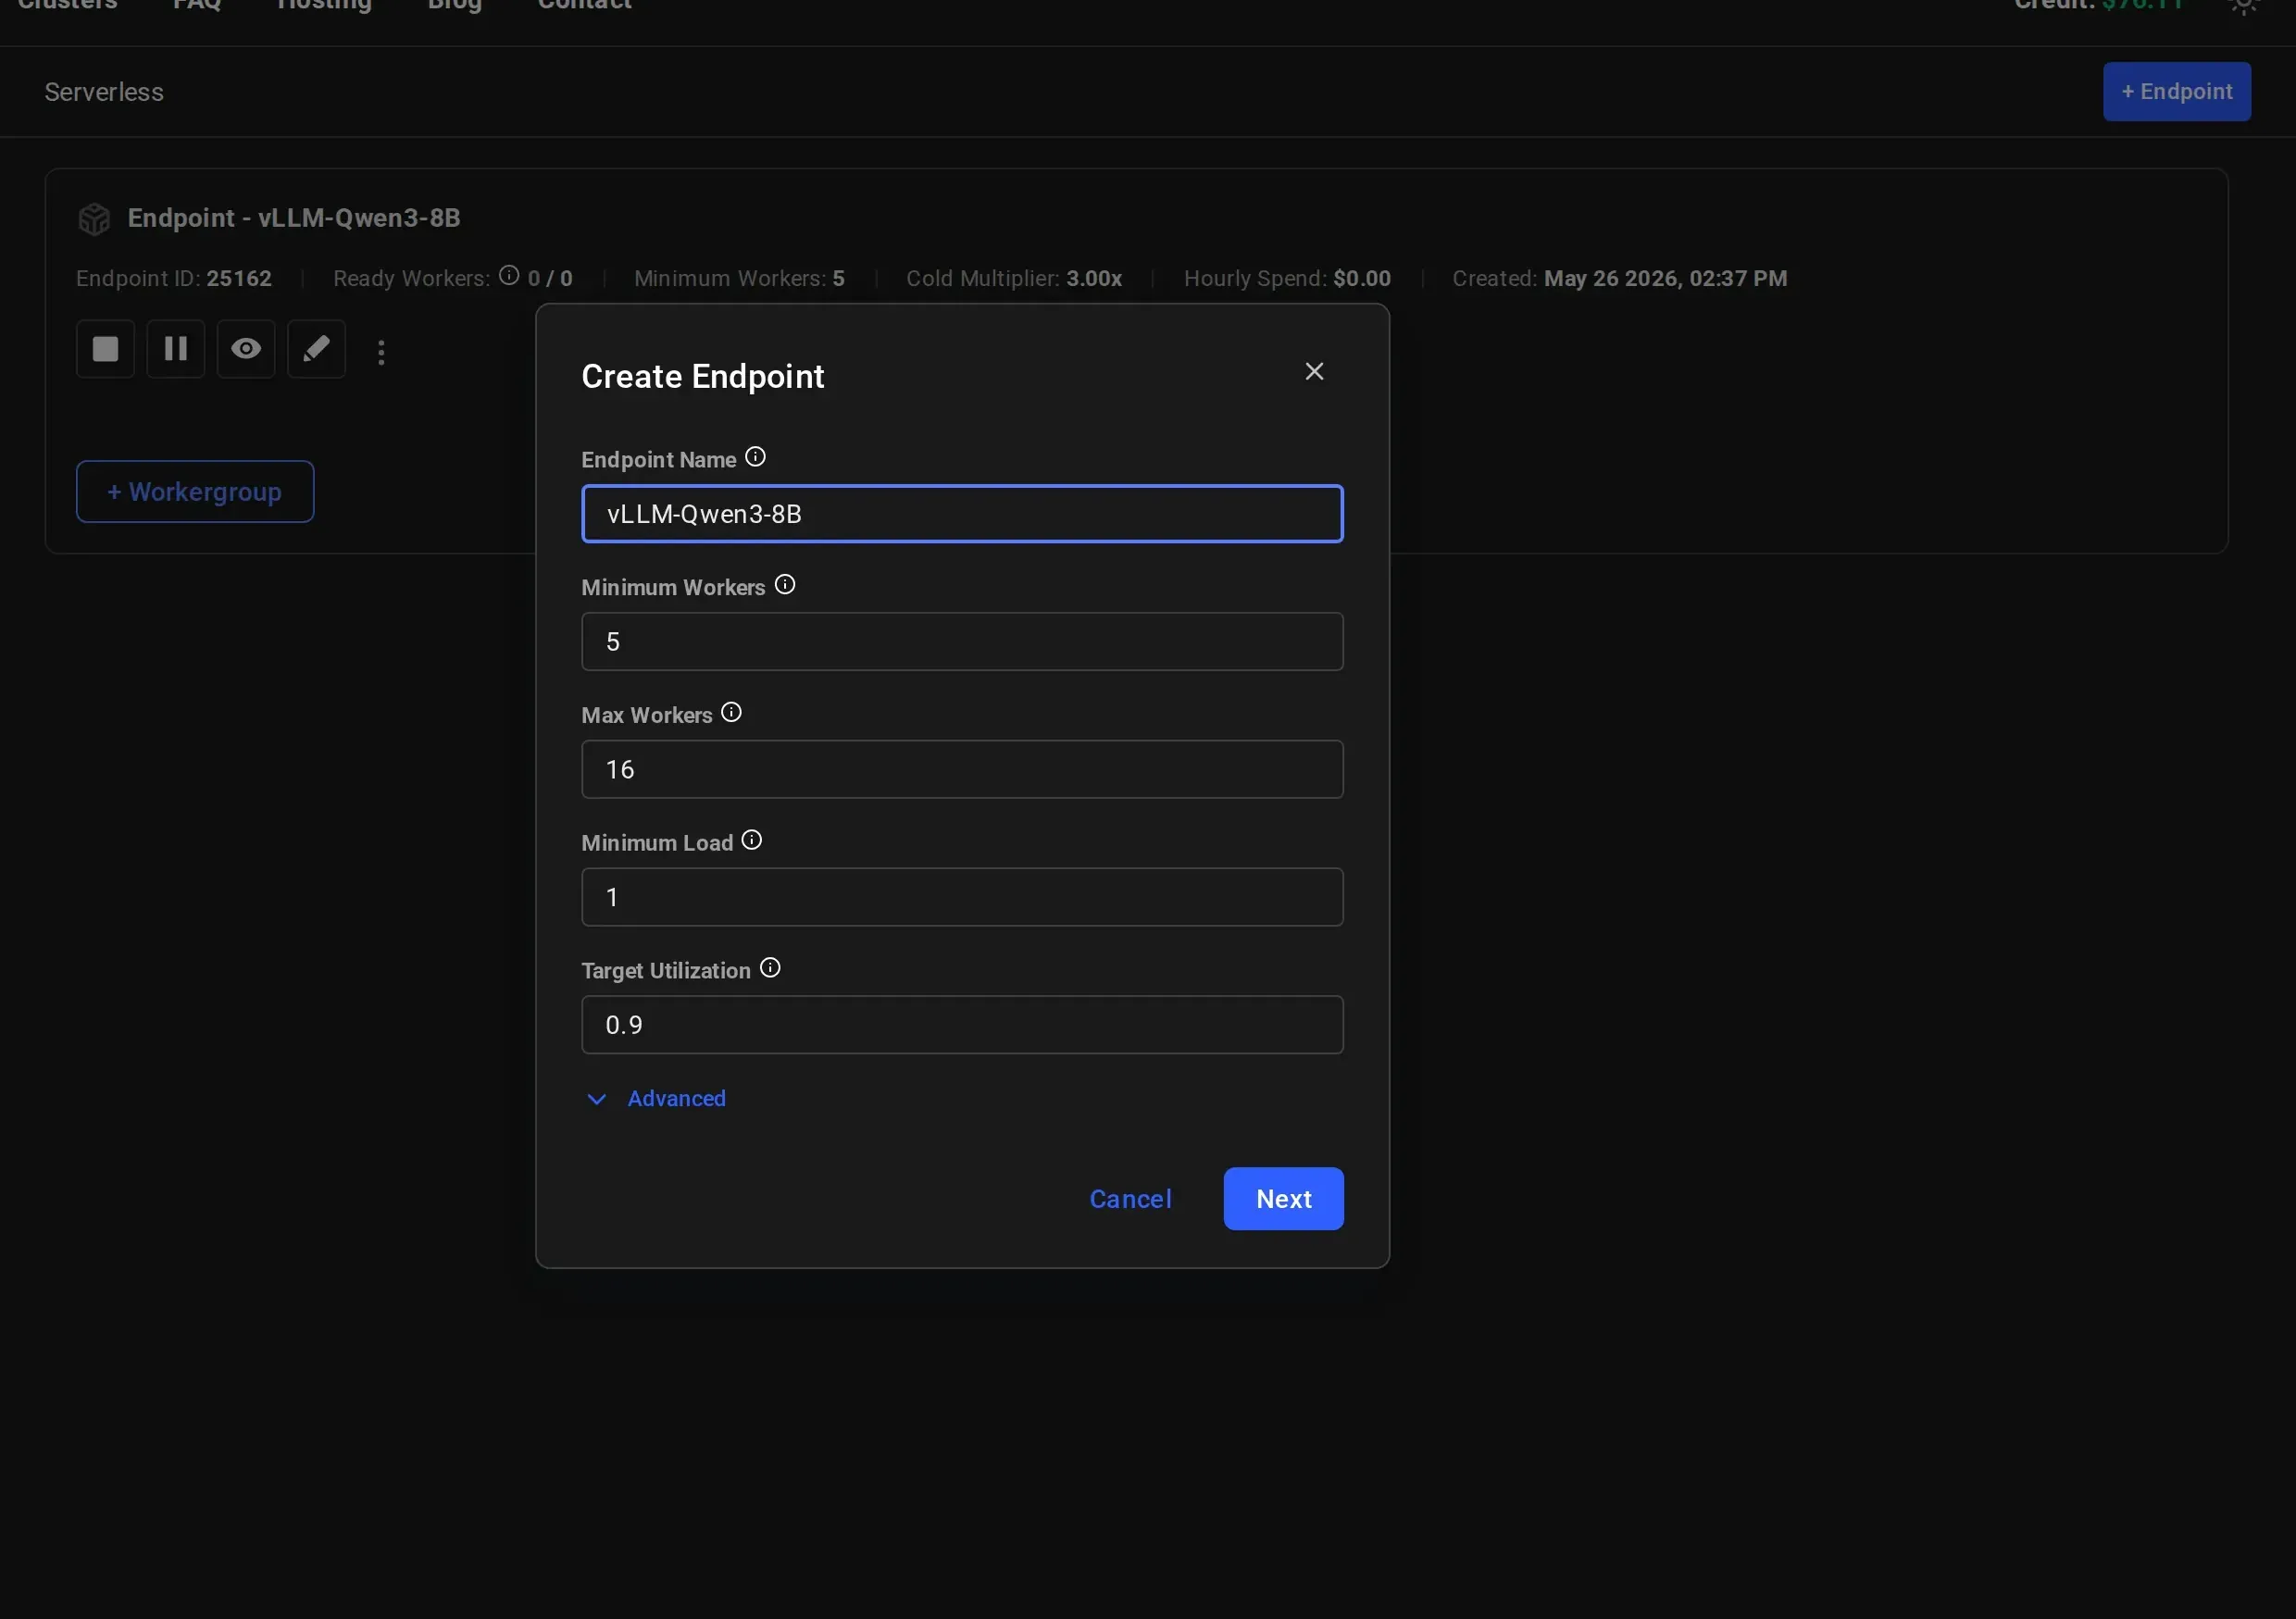
Task: Click the Cold Multiplier 3.00x value
Action: point(1094,278)
